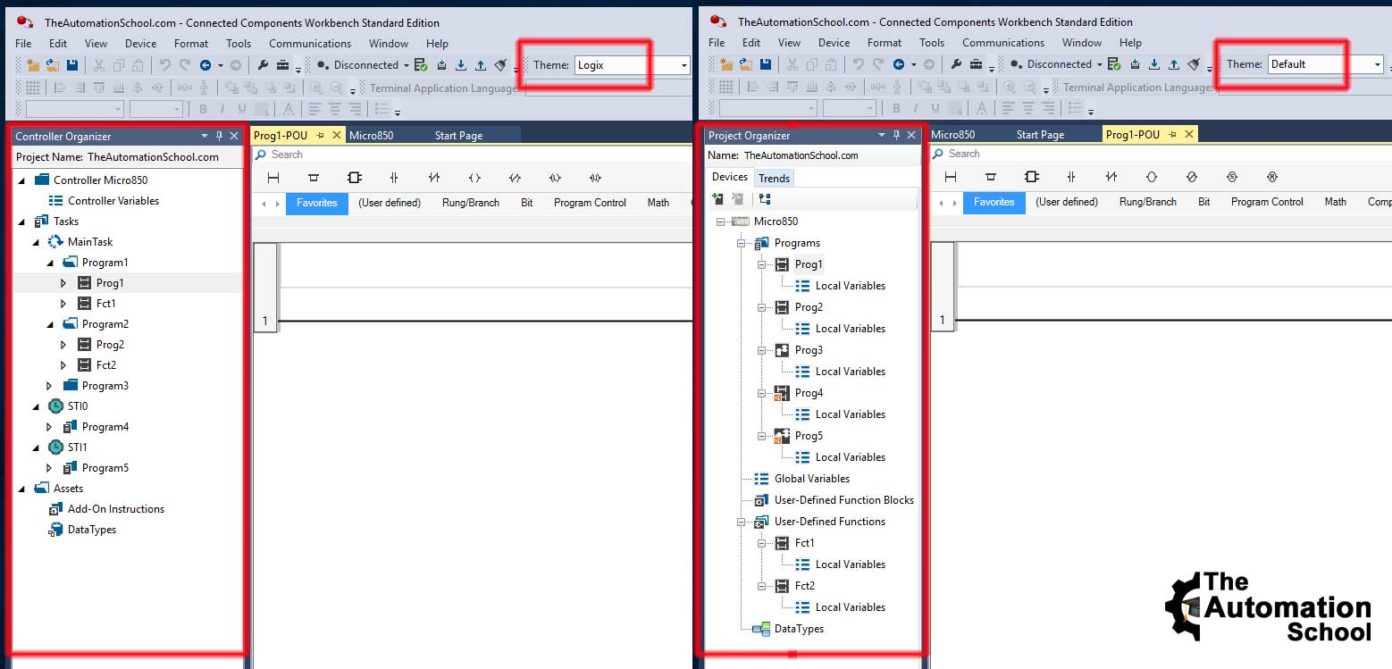Open the Theme dropdown showing Logix
The height and width of the screenshot is (669, 1392).
684,63
